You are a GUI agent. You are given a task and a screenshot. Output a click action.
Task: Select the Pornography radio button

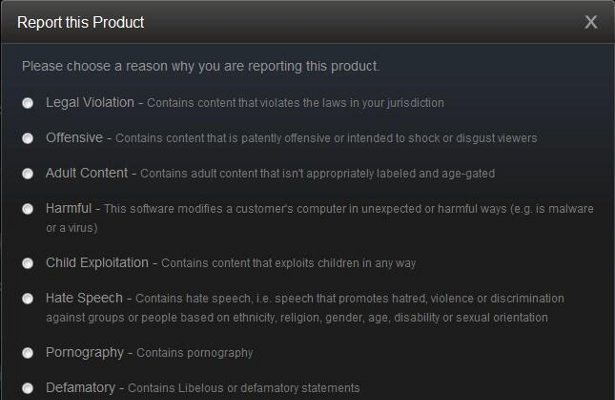(28, 353)
